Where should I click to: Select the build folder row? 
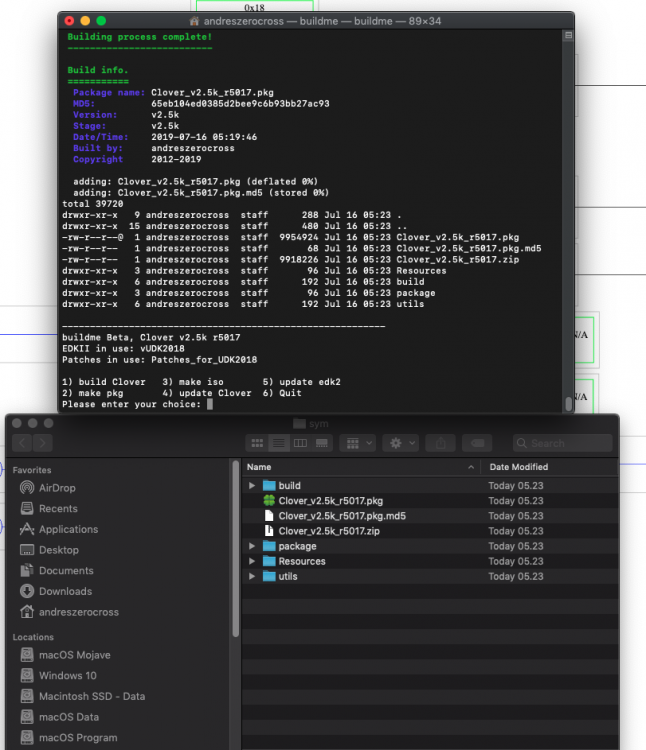click(x=430, y=485)
